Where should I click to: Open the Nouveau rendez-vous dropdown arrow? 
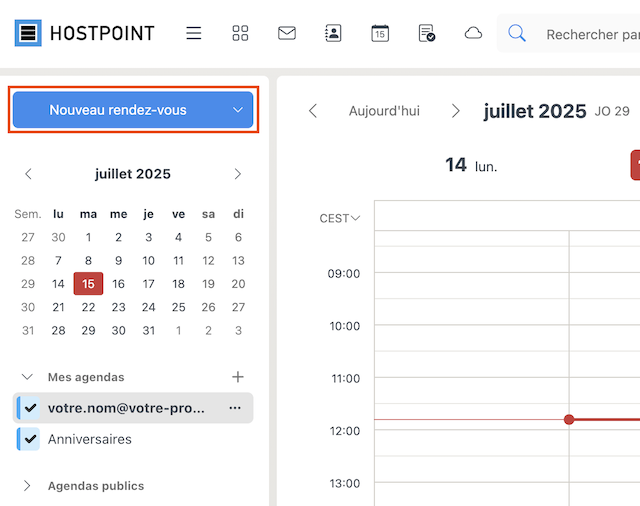[x=238, y=110]
